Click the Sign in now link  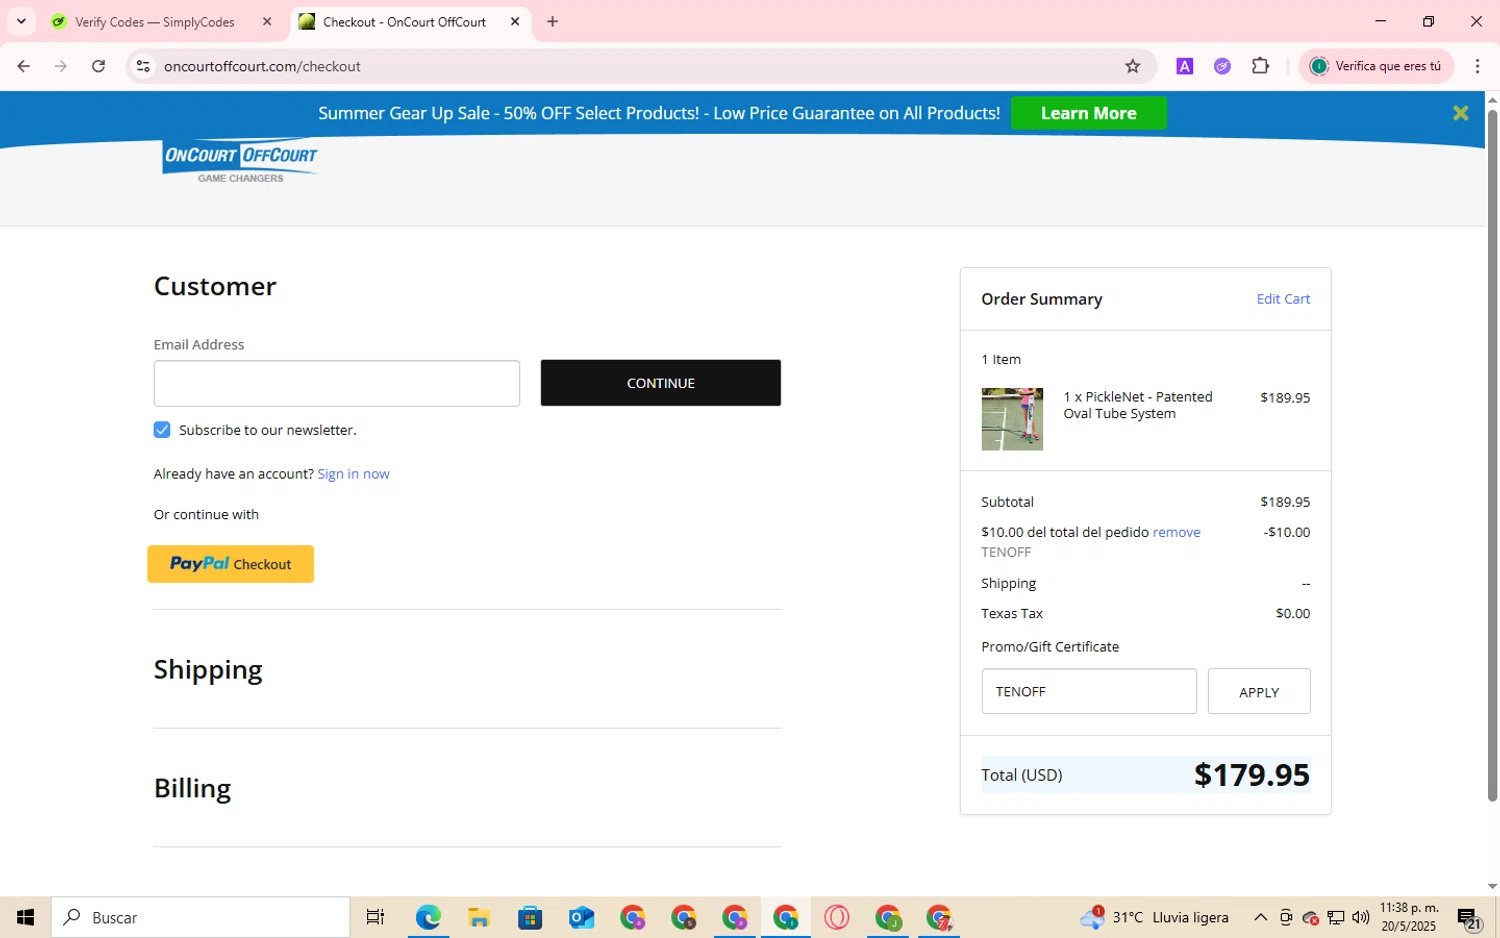353,474
